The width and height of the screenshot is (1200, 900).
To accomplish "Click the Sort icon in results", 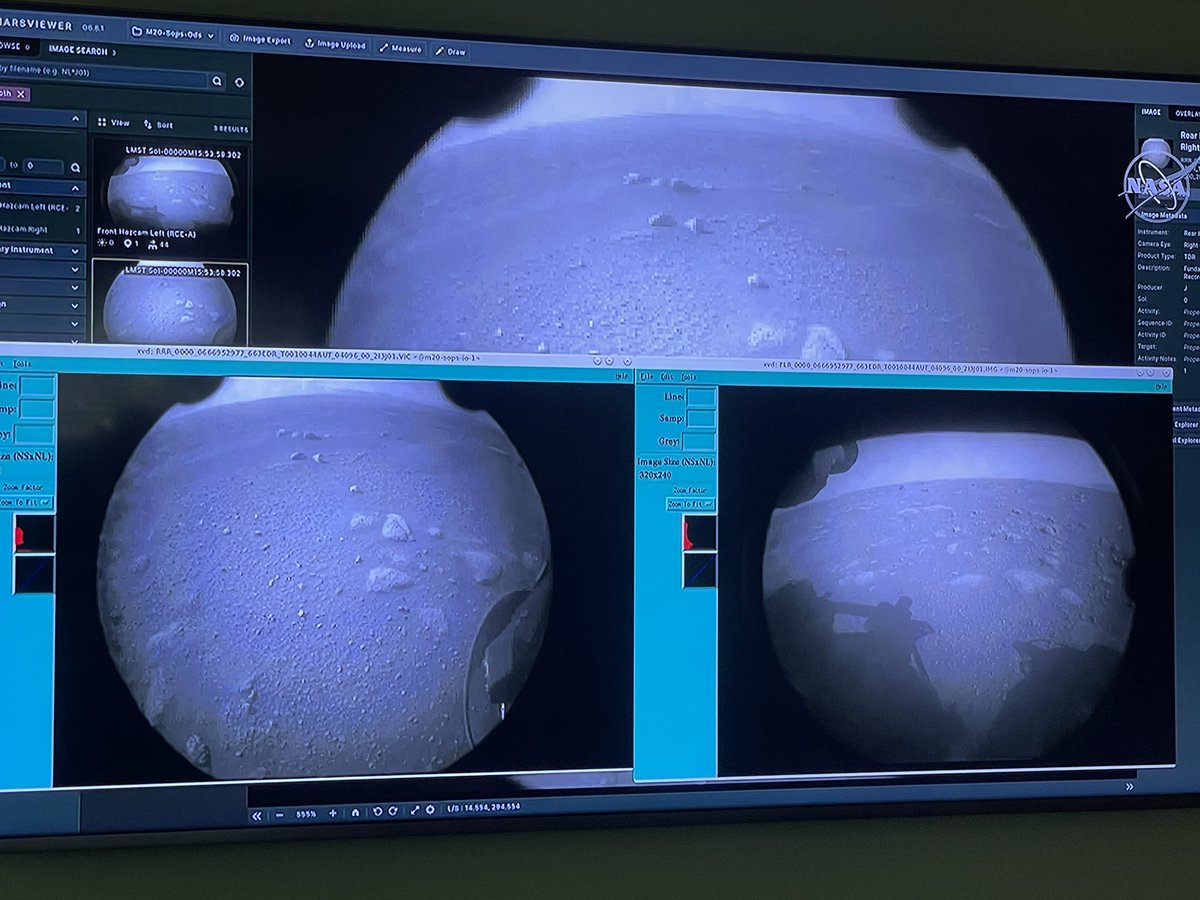I will 158,125.
